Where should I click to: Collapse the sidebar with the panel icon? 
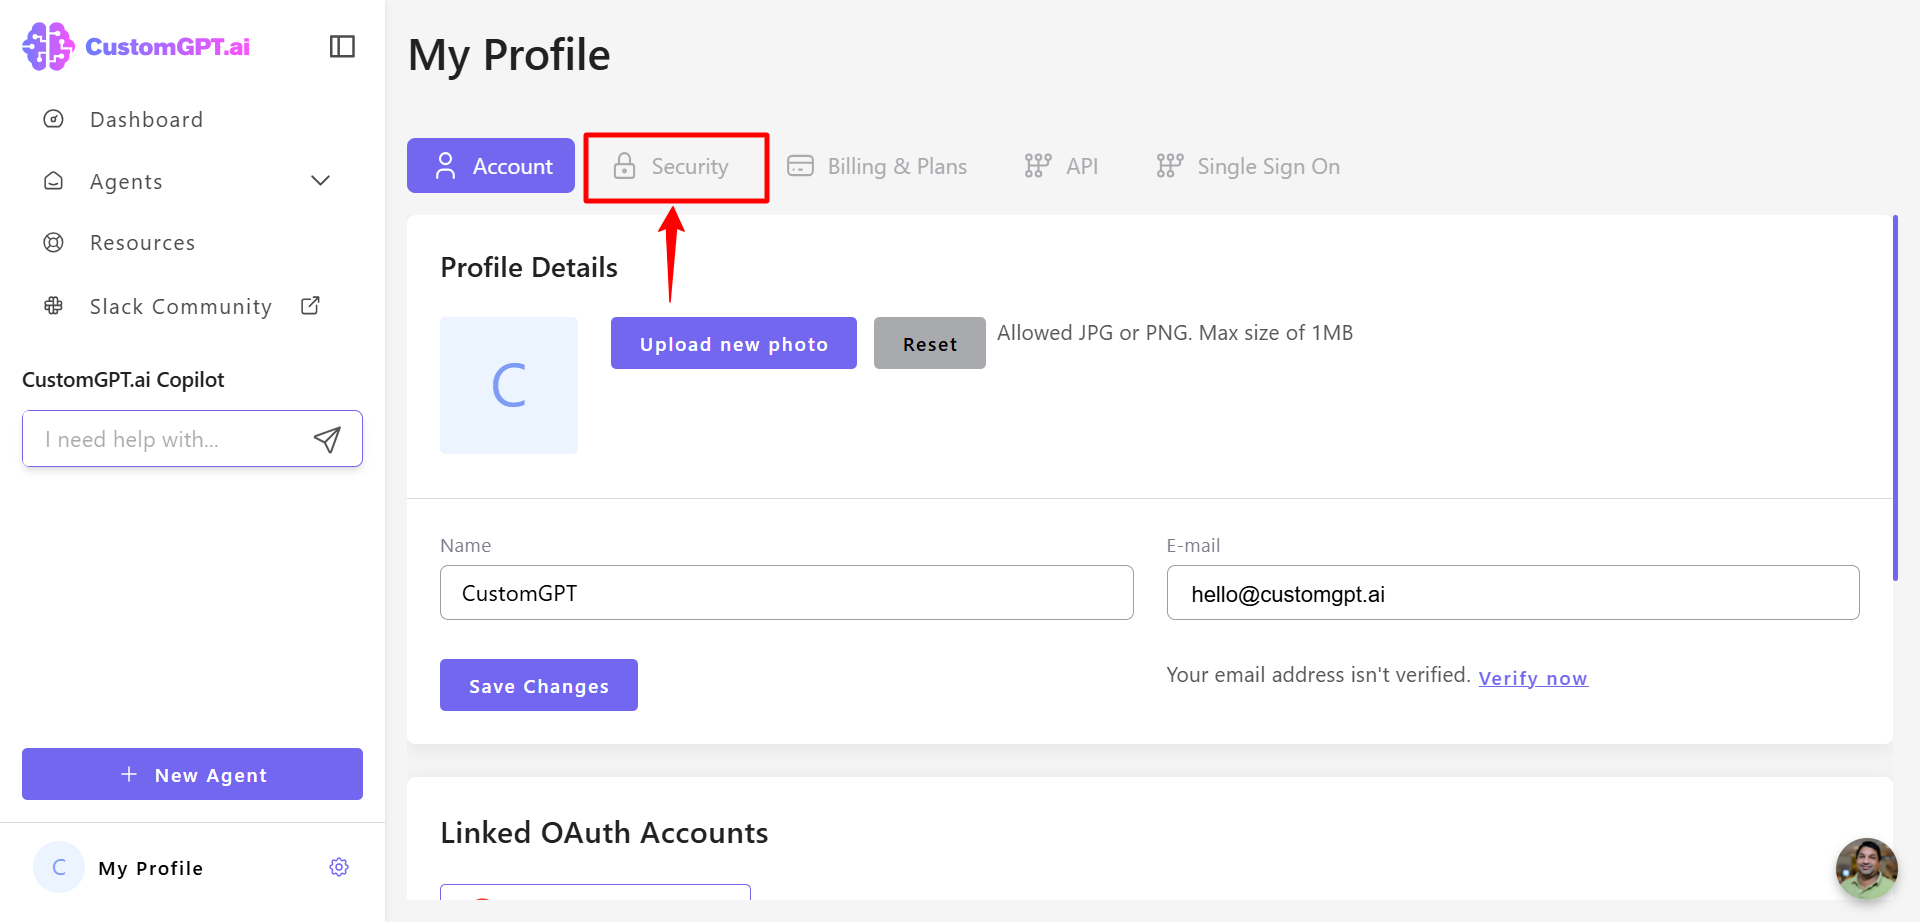[x=342, y=46]
